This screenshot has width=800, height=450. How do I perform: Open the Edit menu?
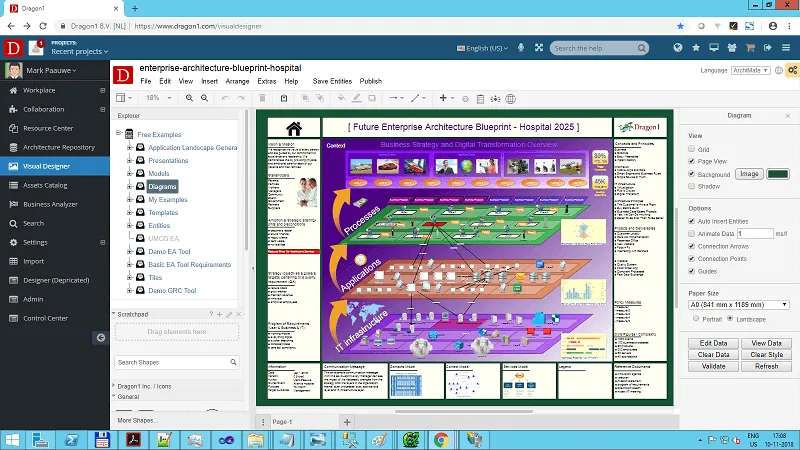165,81
